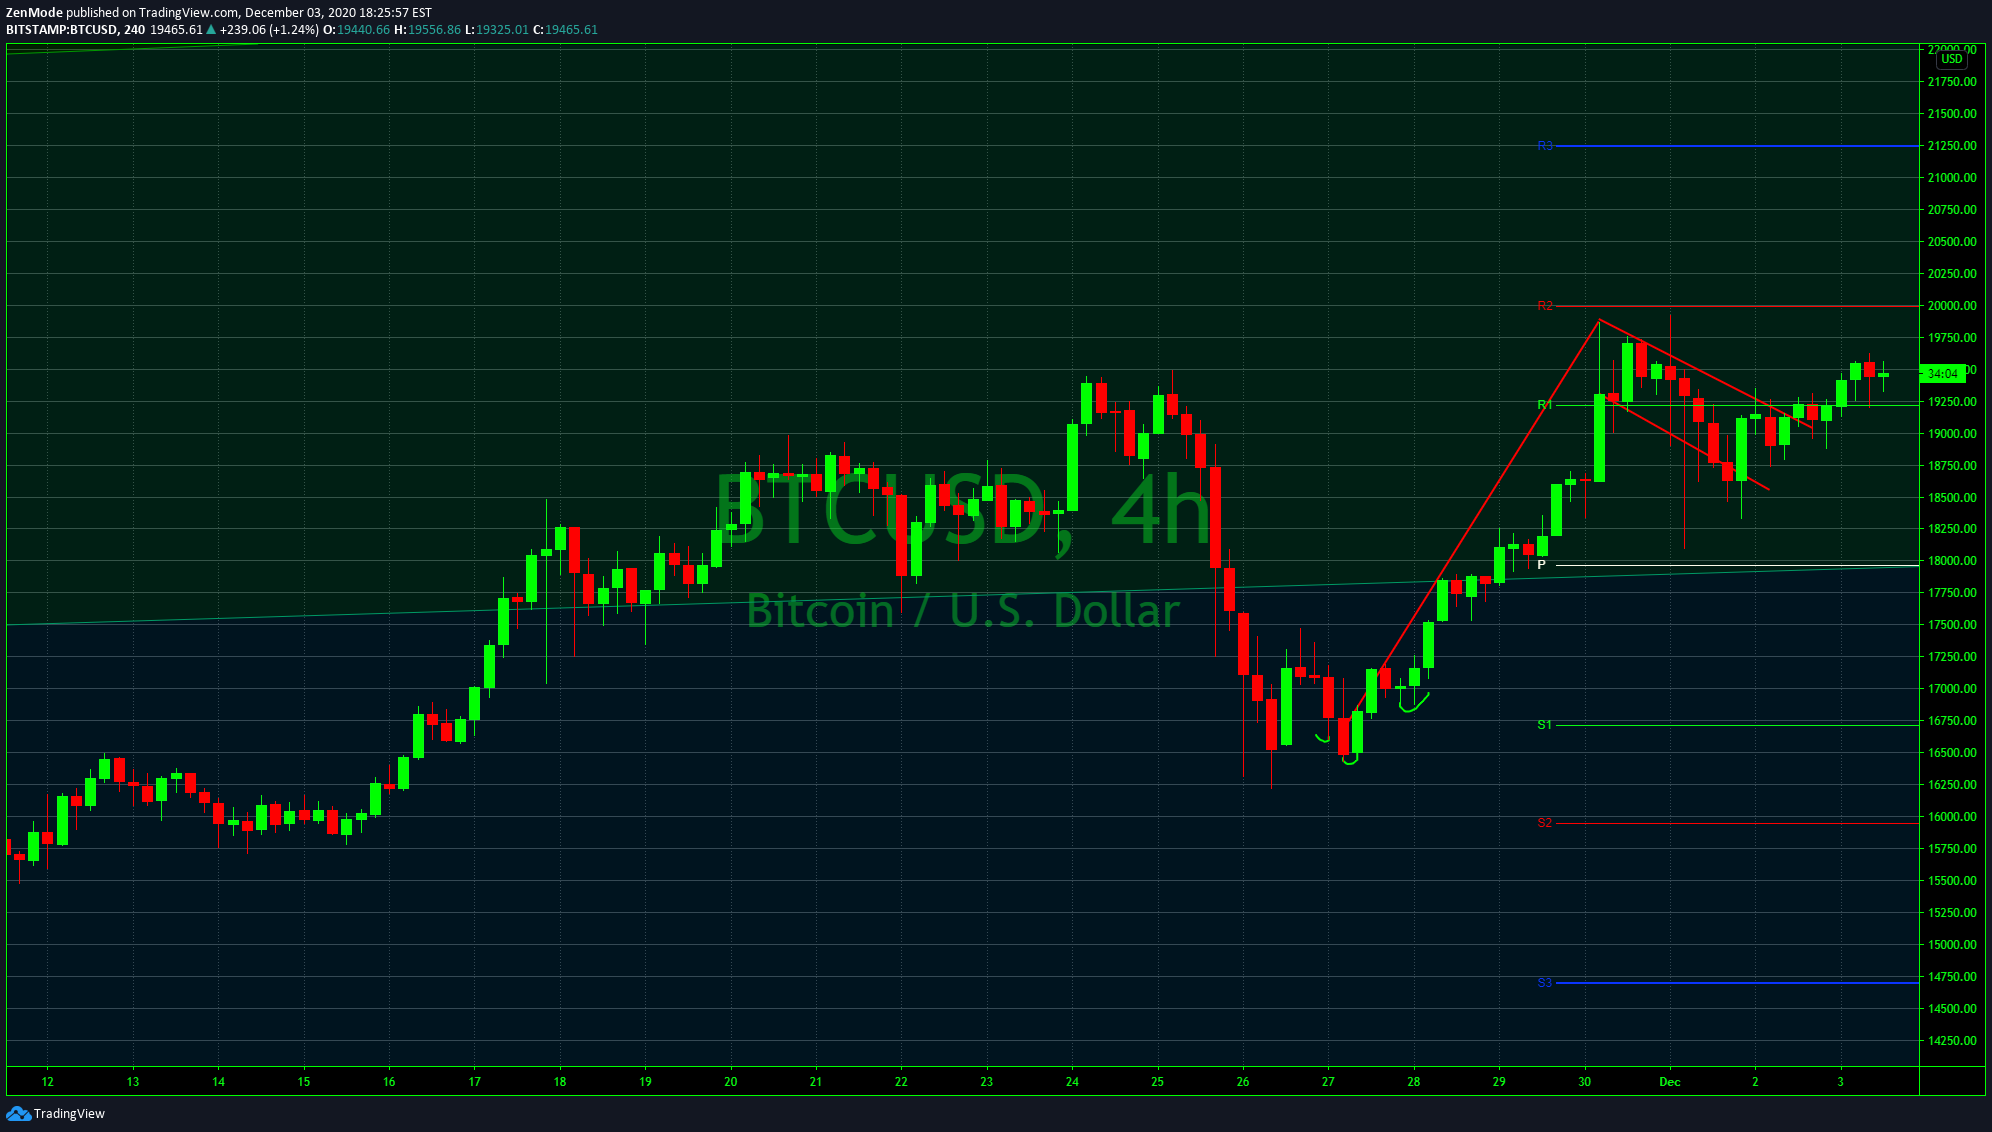Select the P pivot point label
The width and height of the screenshot is (1992, 1132).
click(x=1541, y=565)
